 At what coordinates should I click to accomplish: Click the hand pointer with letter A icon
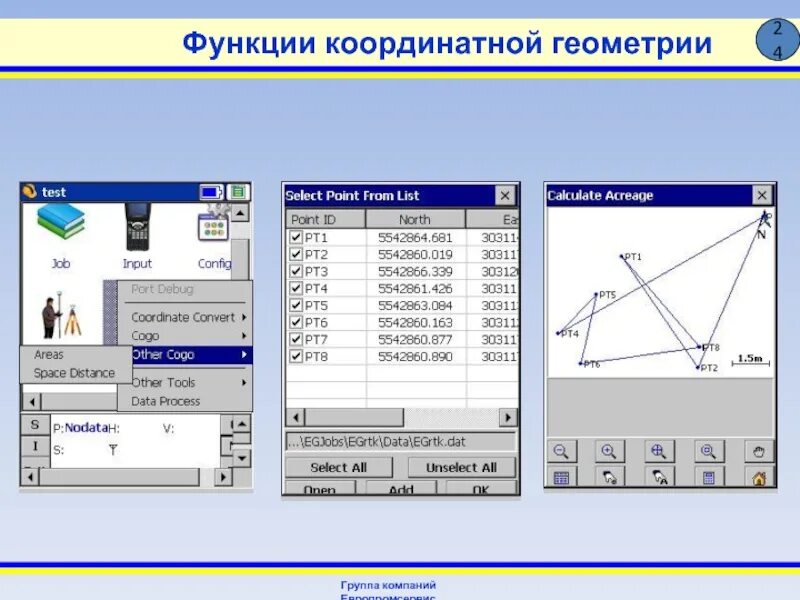[659, 478]
